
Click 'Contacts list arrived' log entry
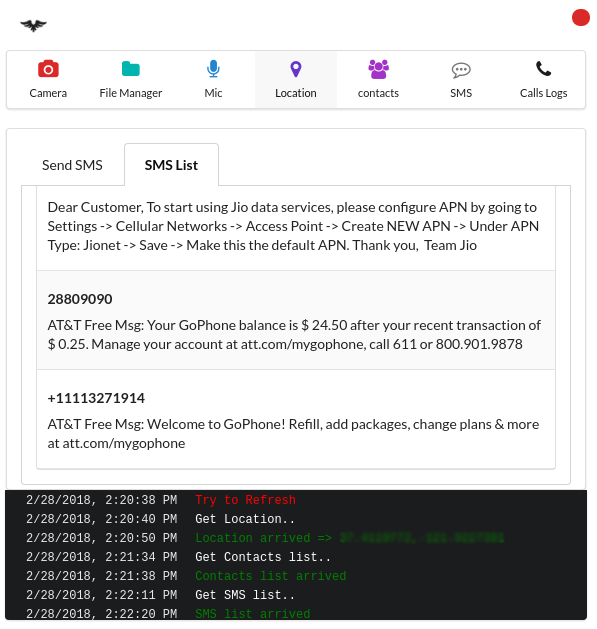click(x=270, y=576)
